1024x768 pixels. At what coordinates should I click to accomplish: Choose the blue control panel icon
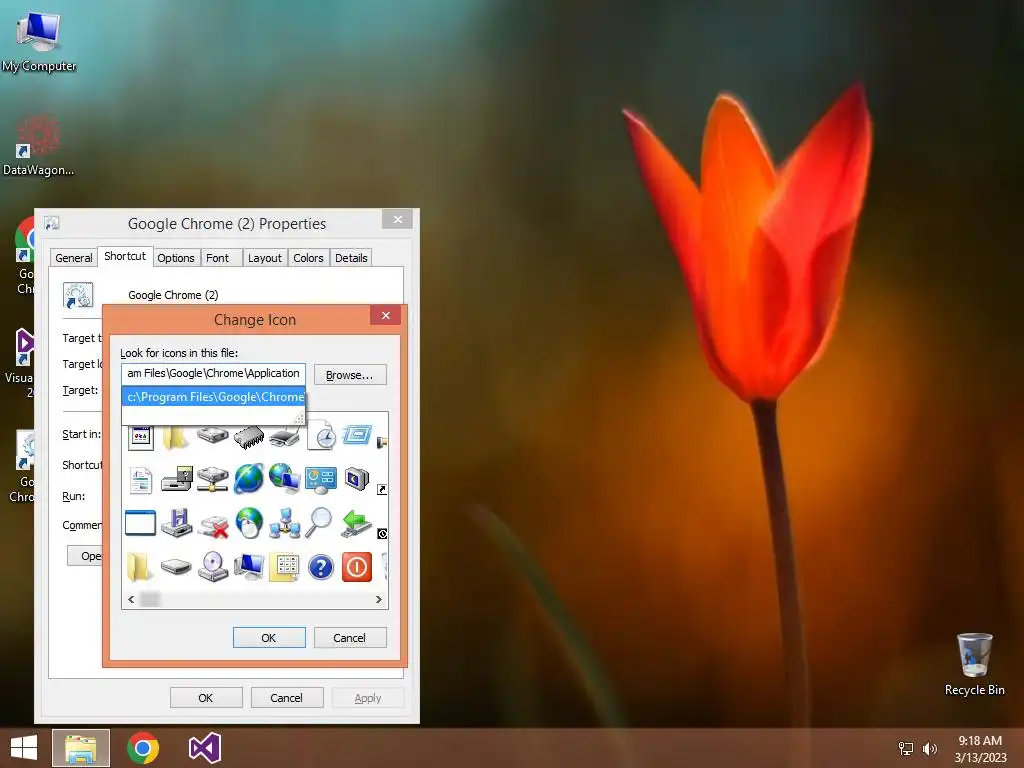pos(321,480)
